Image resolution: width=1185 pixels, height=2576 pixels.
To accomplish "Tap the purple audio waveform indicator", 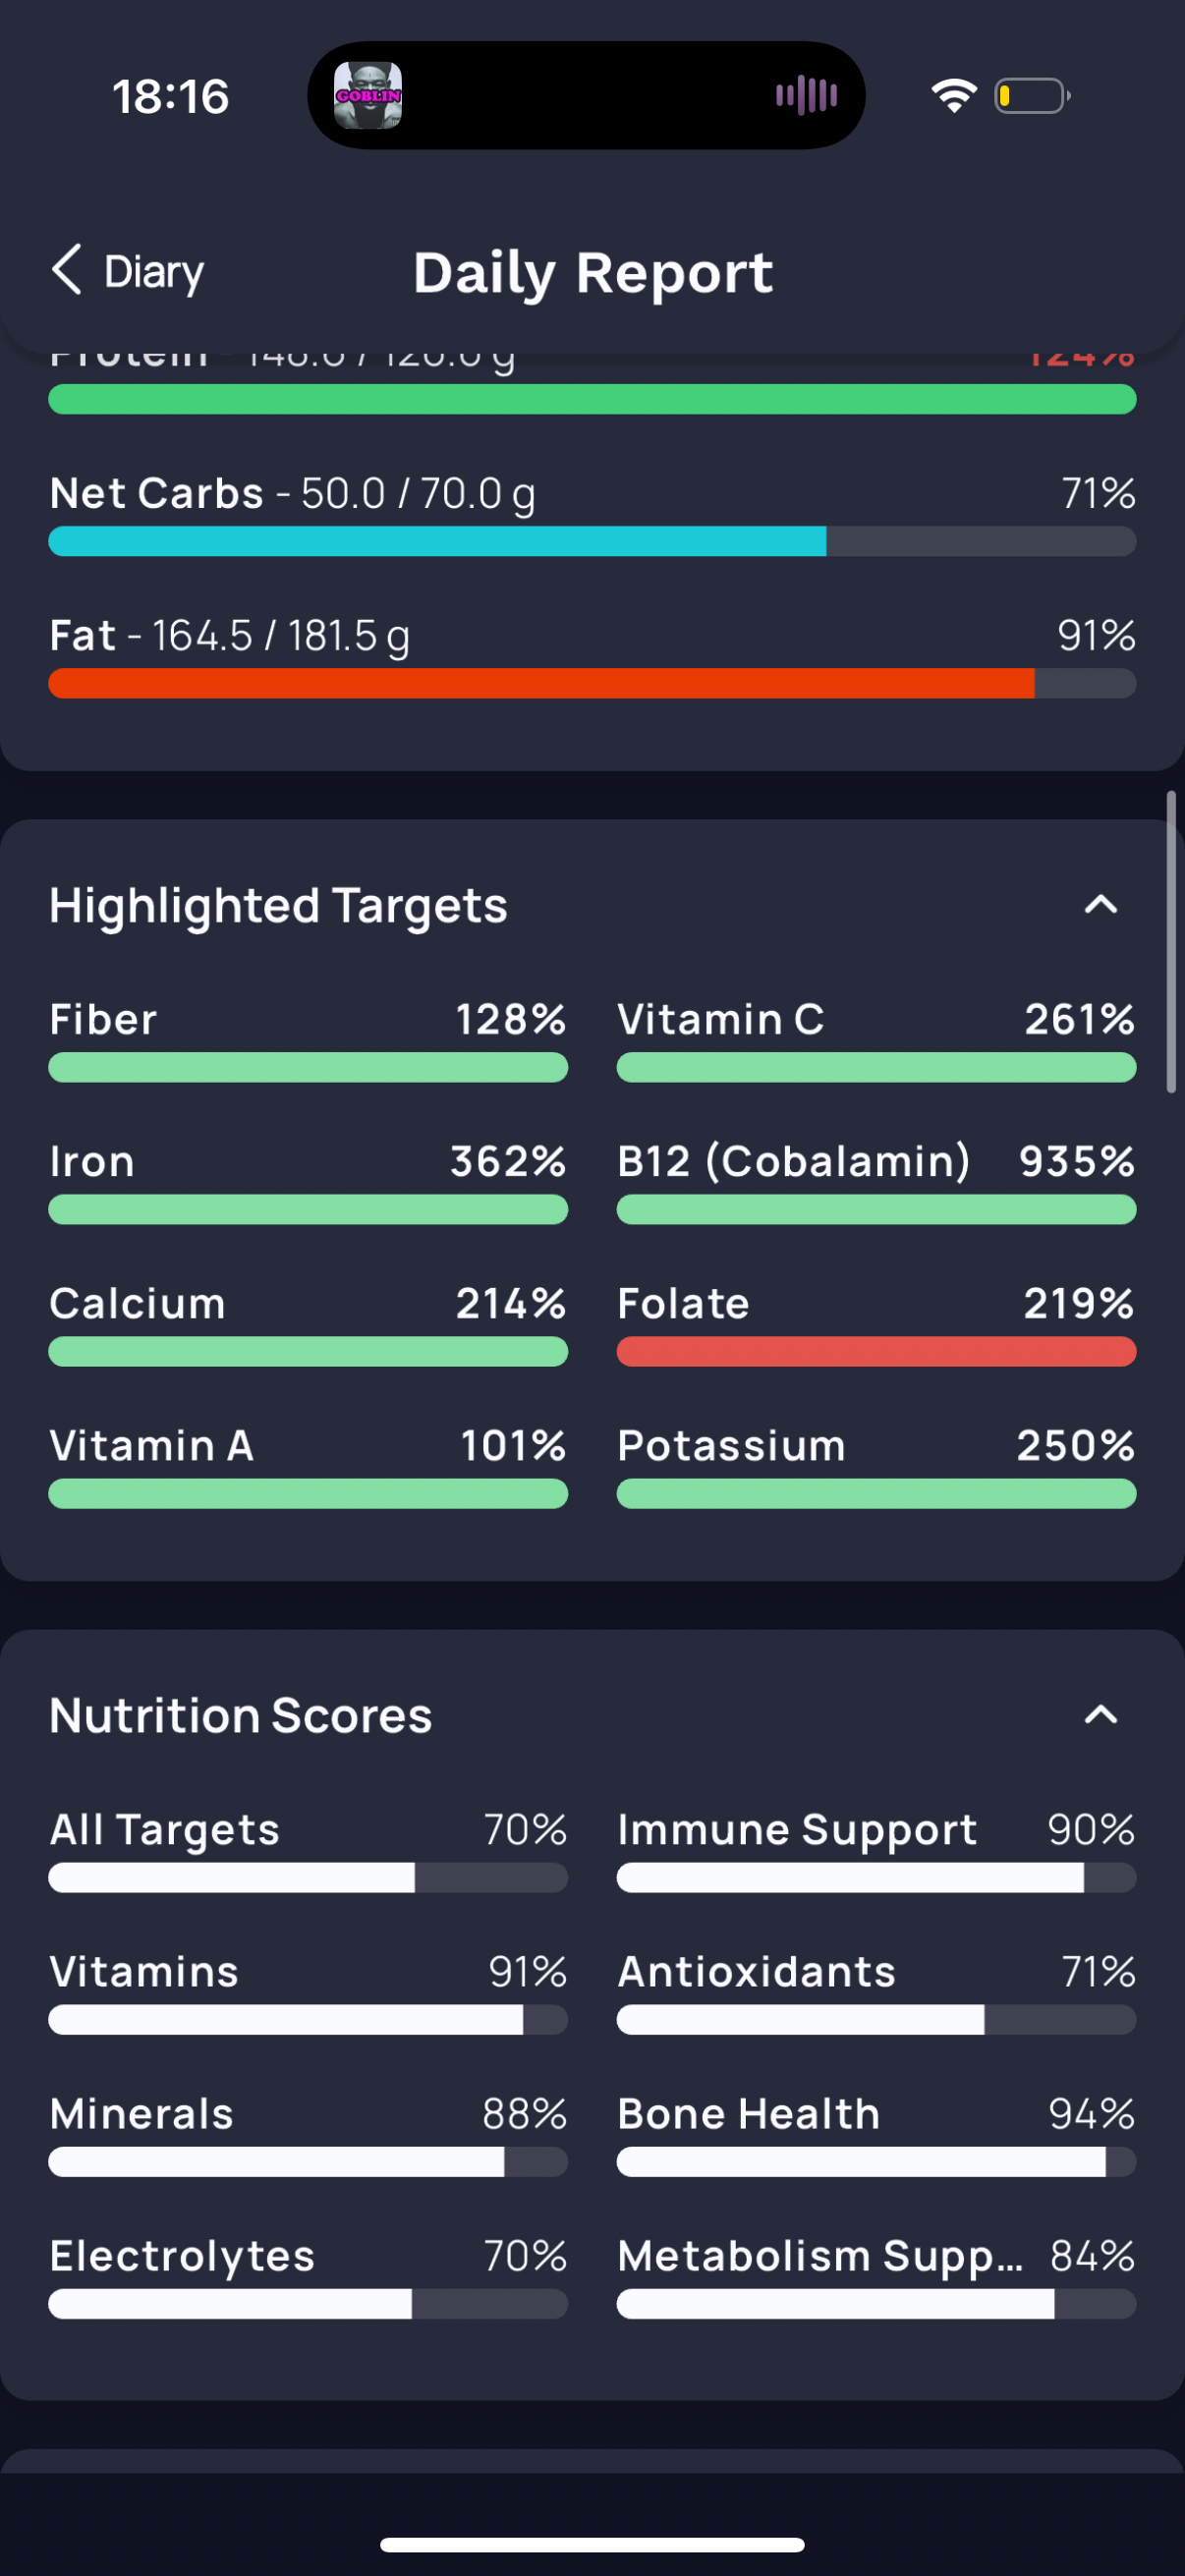I will 806,96.
